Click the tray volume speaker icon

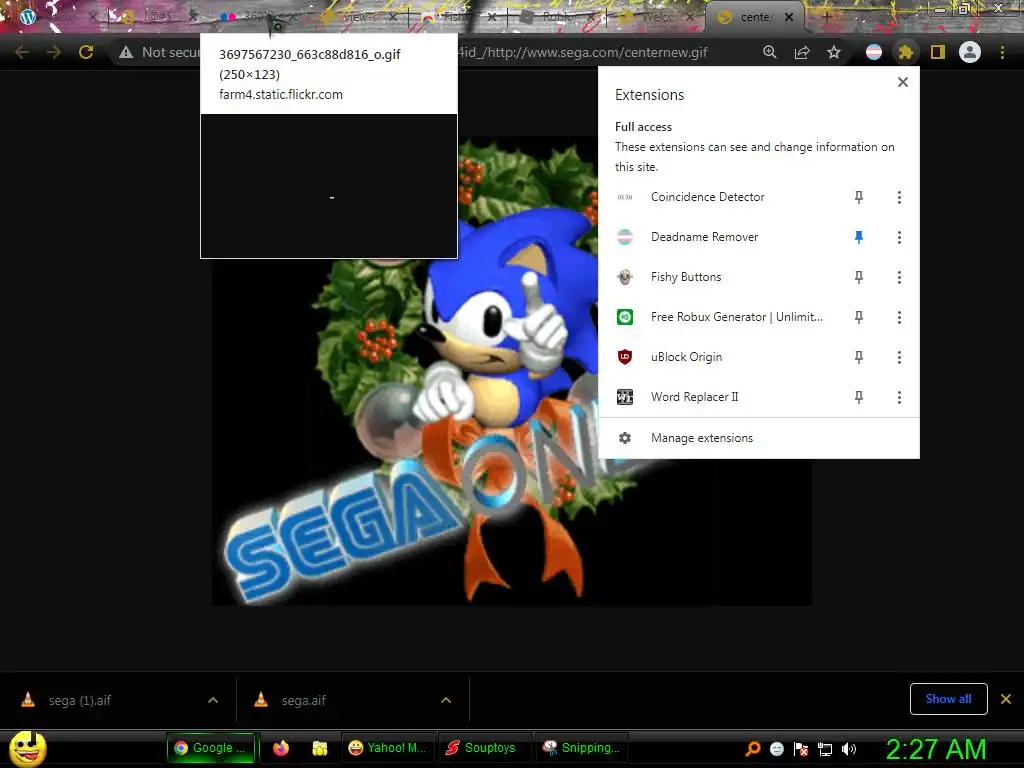[x=848, y=749]
